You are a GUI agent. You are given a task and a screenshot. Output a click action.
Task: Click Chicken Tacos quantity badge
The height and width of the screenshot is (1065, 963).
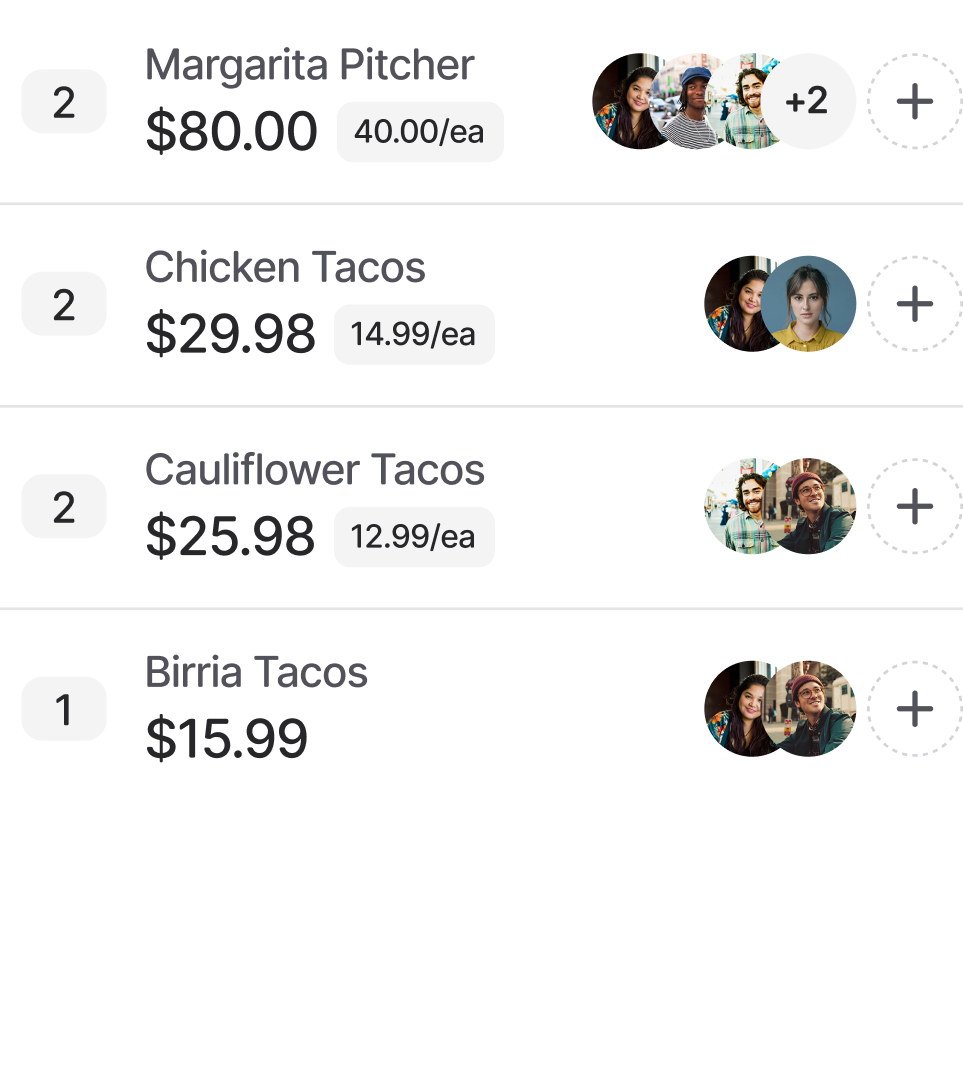click(64, 304)
